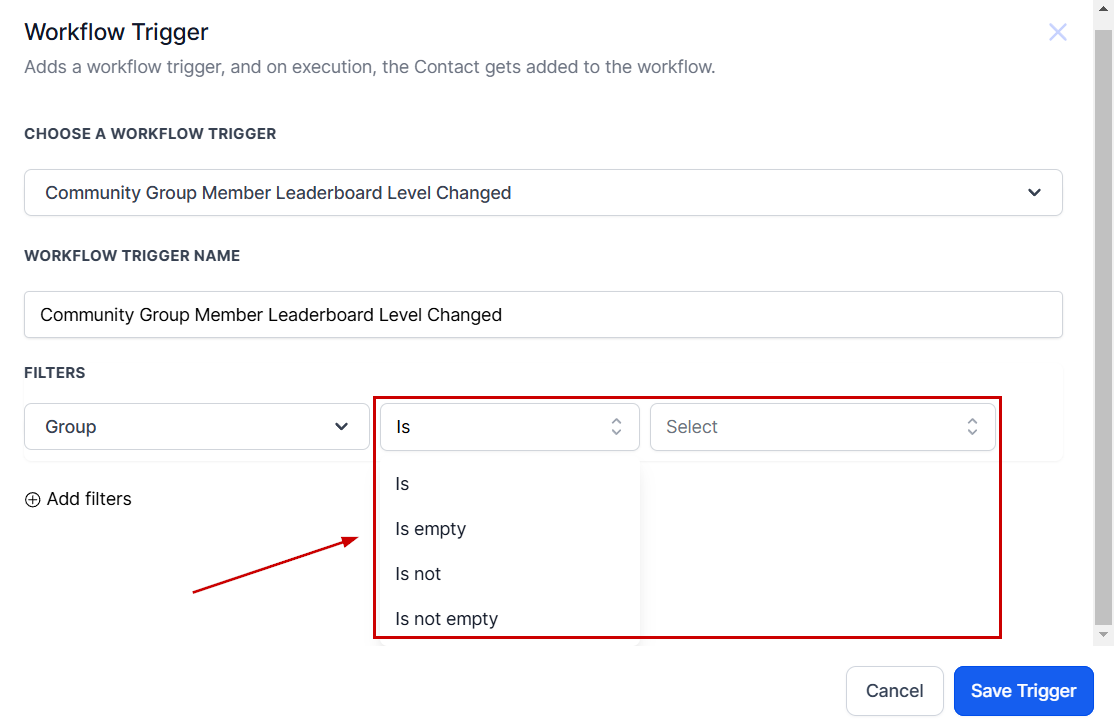Click the scrollbar up arrow
1114x727 pixels.
tap(1103, 8)
